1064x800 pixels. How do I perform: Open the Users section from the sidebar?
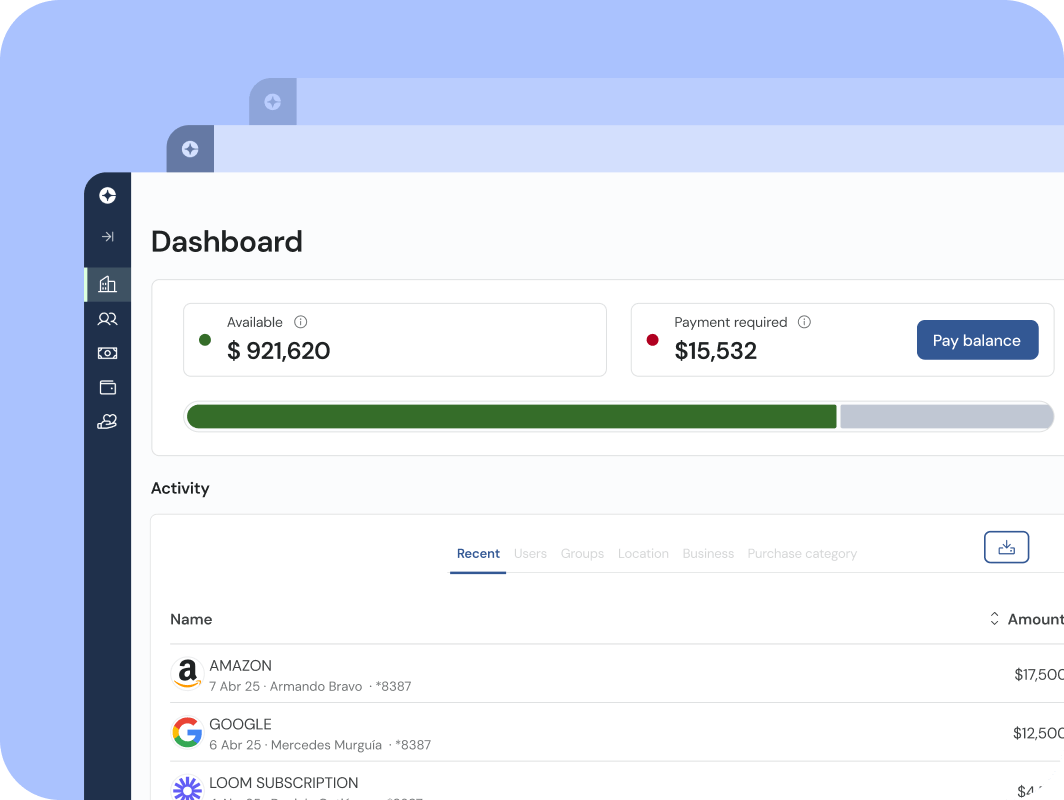click(107, 318)
